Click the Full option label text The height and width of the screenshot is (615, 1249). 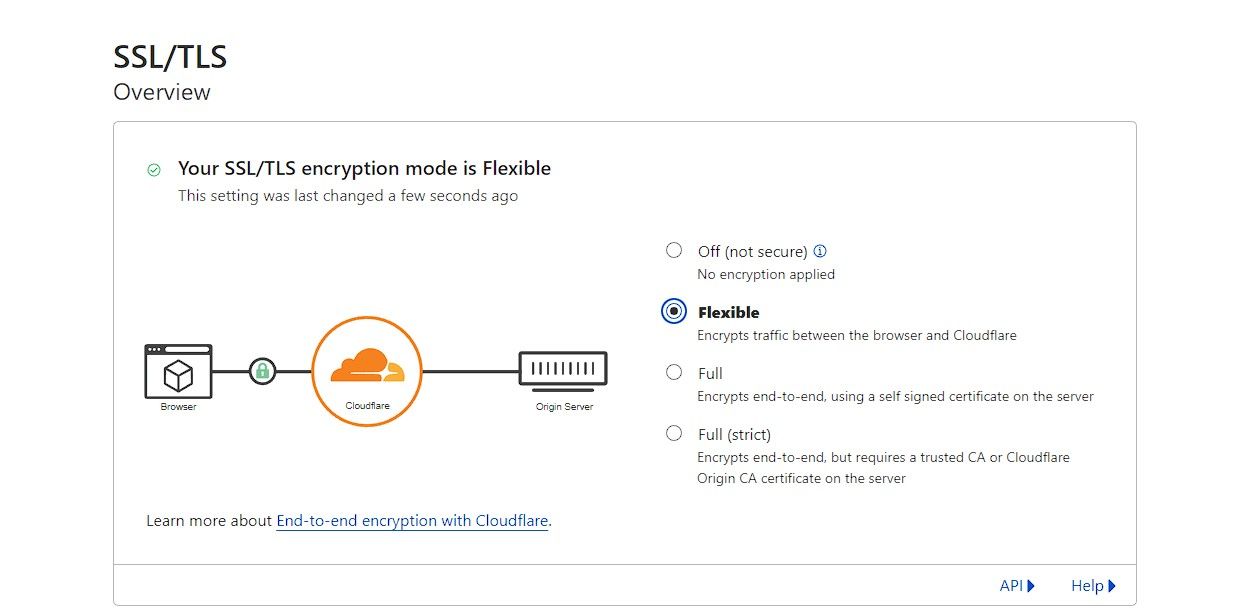710,374
